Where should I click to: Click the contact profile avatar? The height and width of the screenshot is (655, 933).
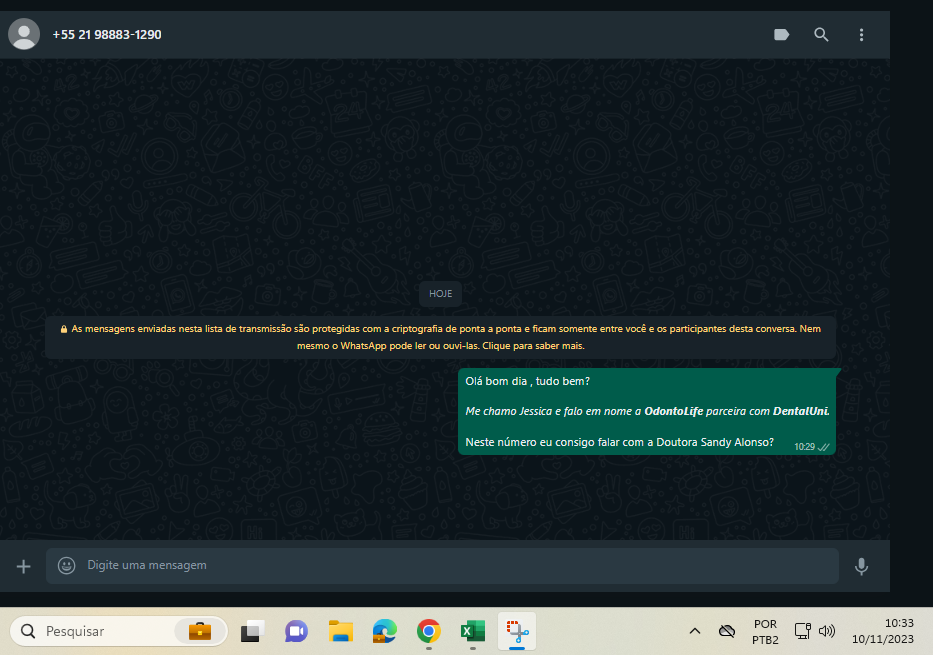pyautogui.click(x=24, y=35)
